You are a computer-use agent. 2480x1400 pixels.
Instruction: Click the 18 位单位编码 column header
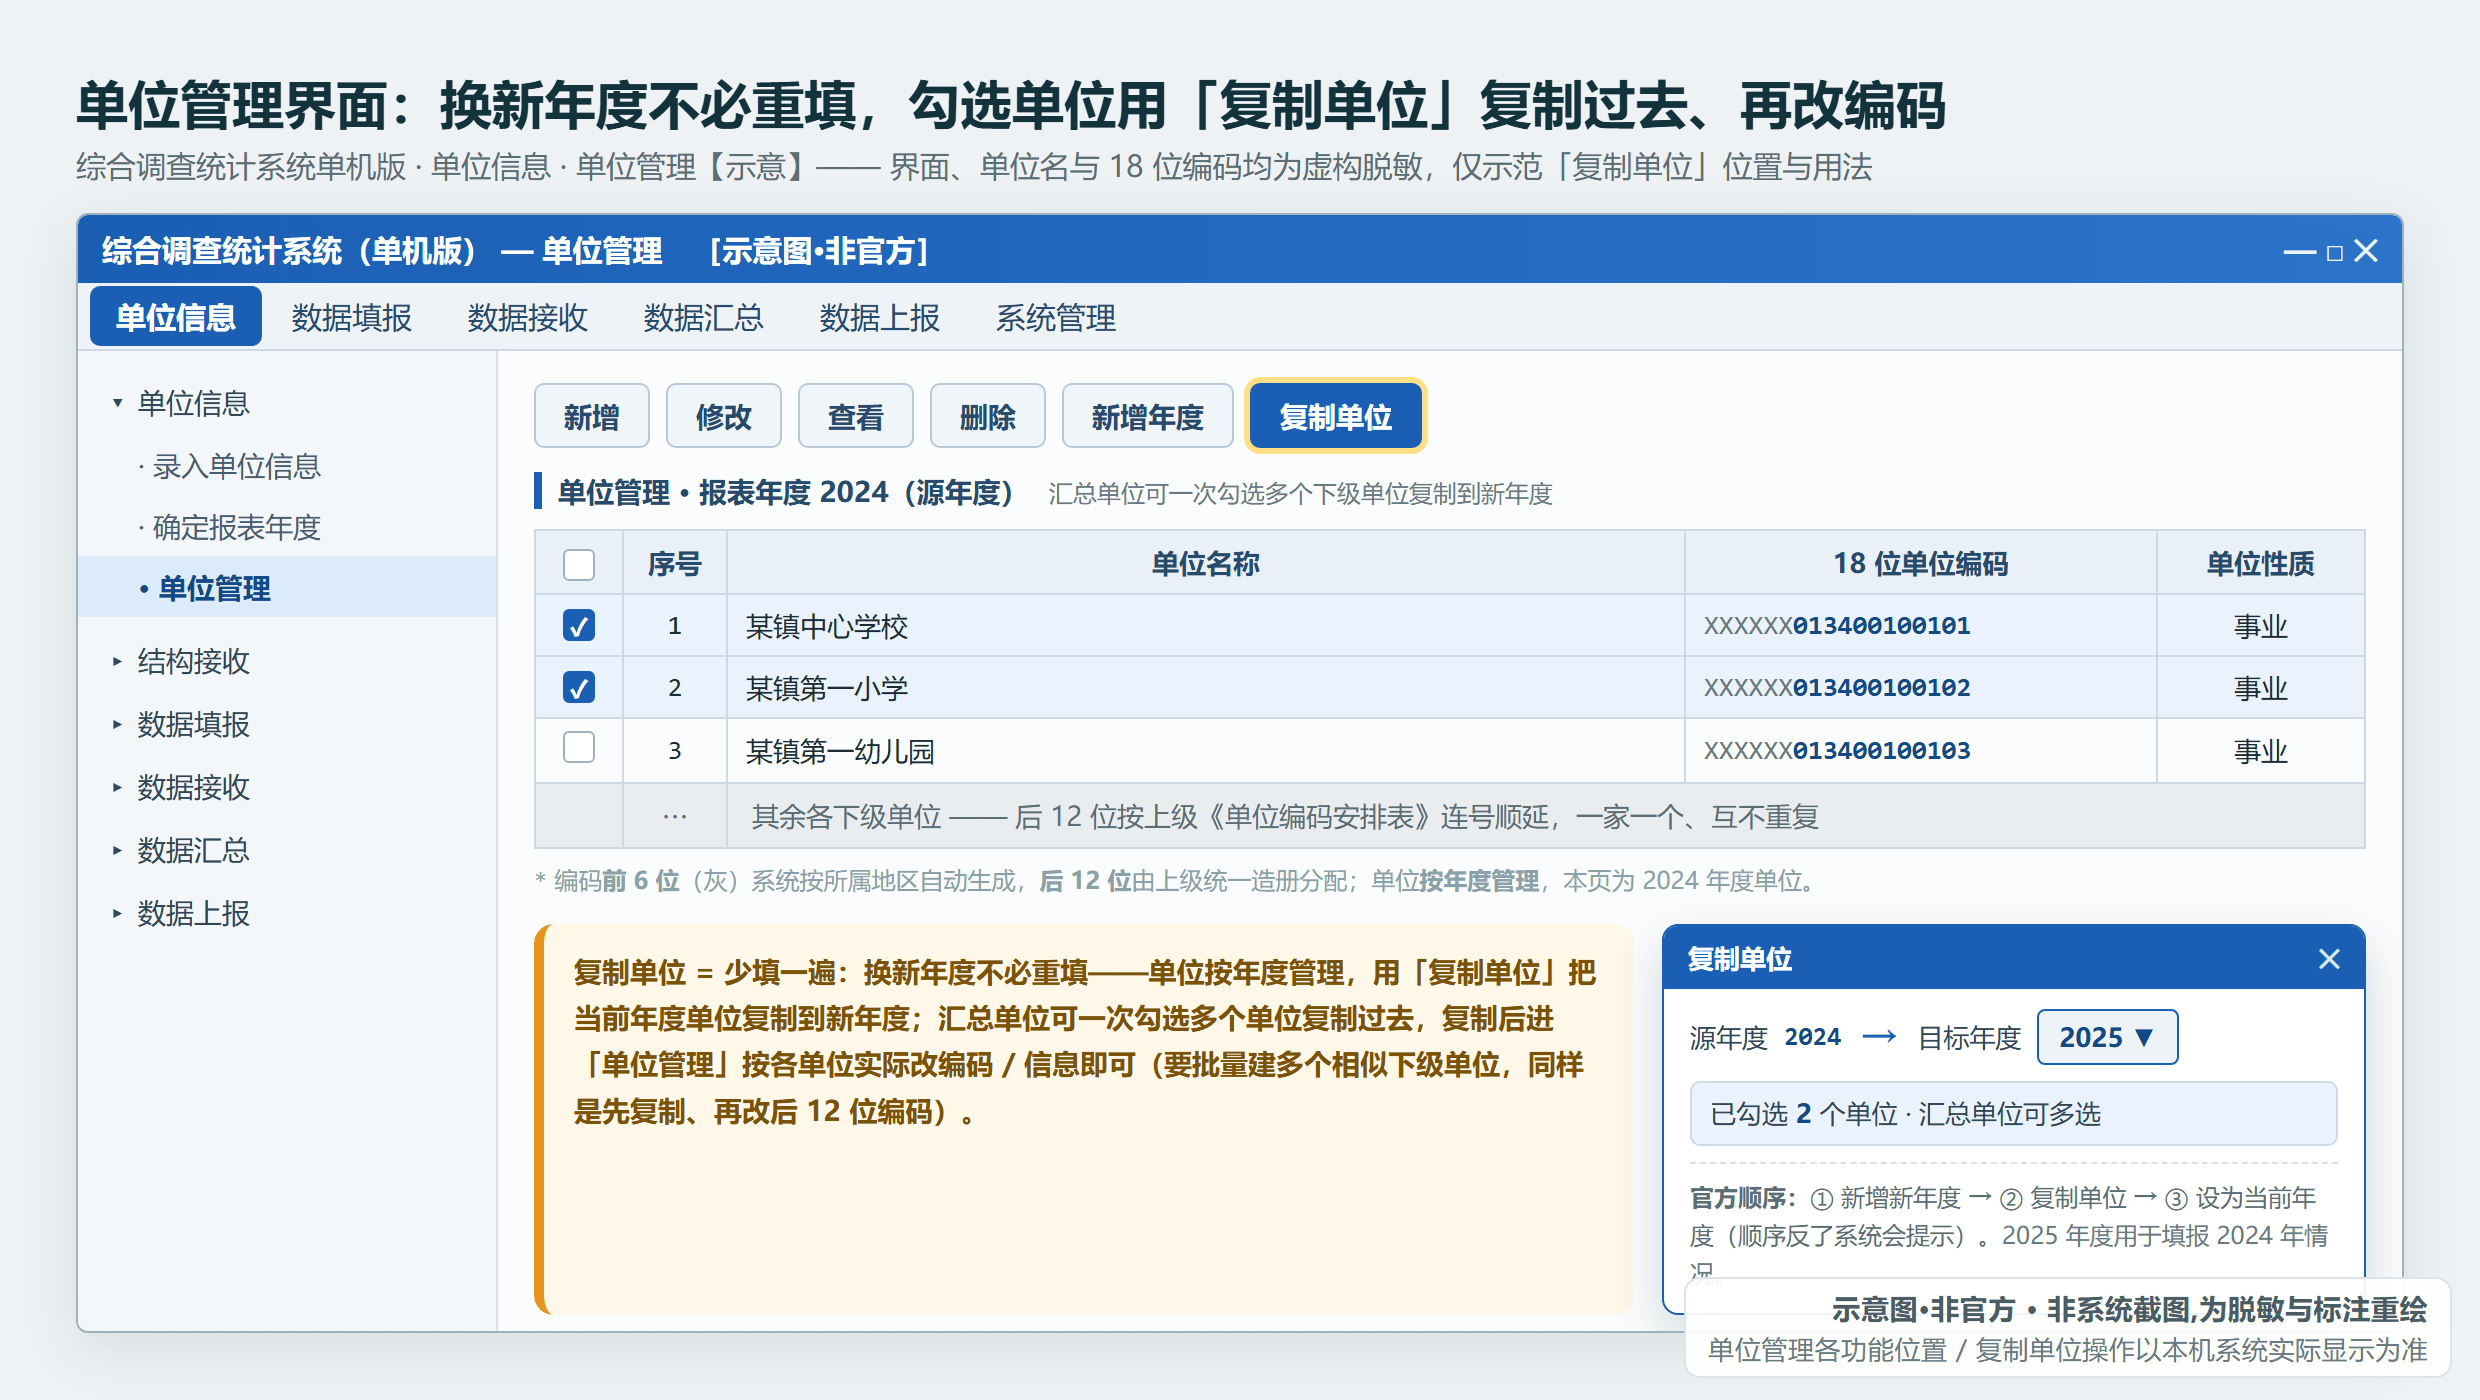(1920, 563)
